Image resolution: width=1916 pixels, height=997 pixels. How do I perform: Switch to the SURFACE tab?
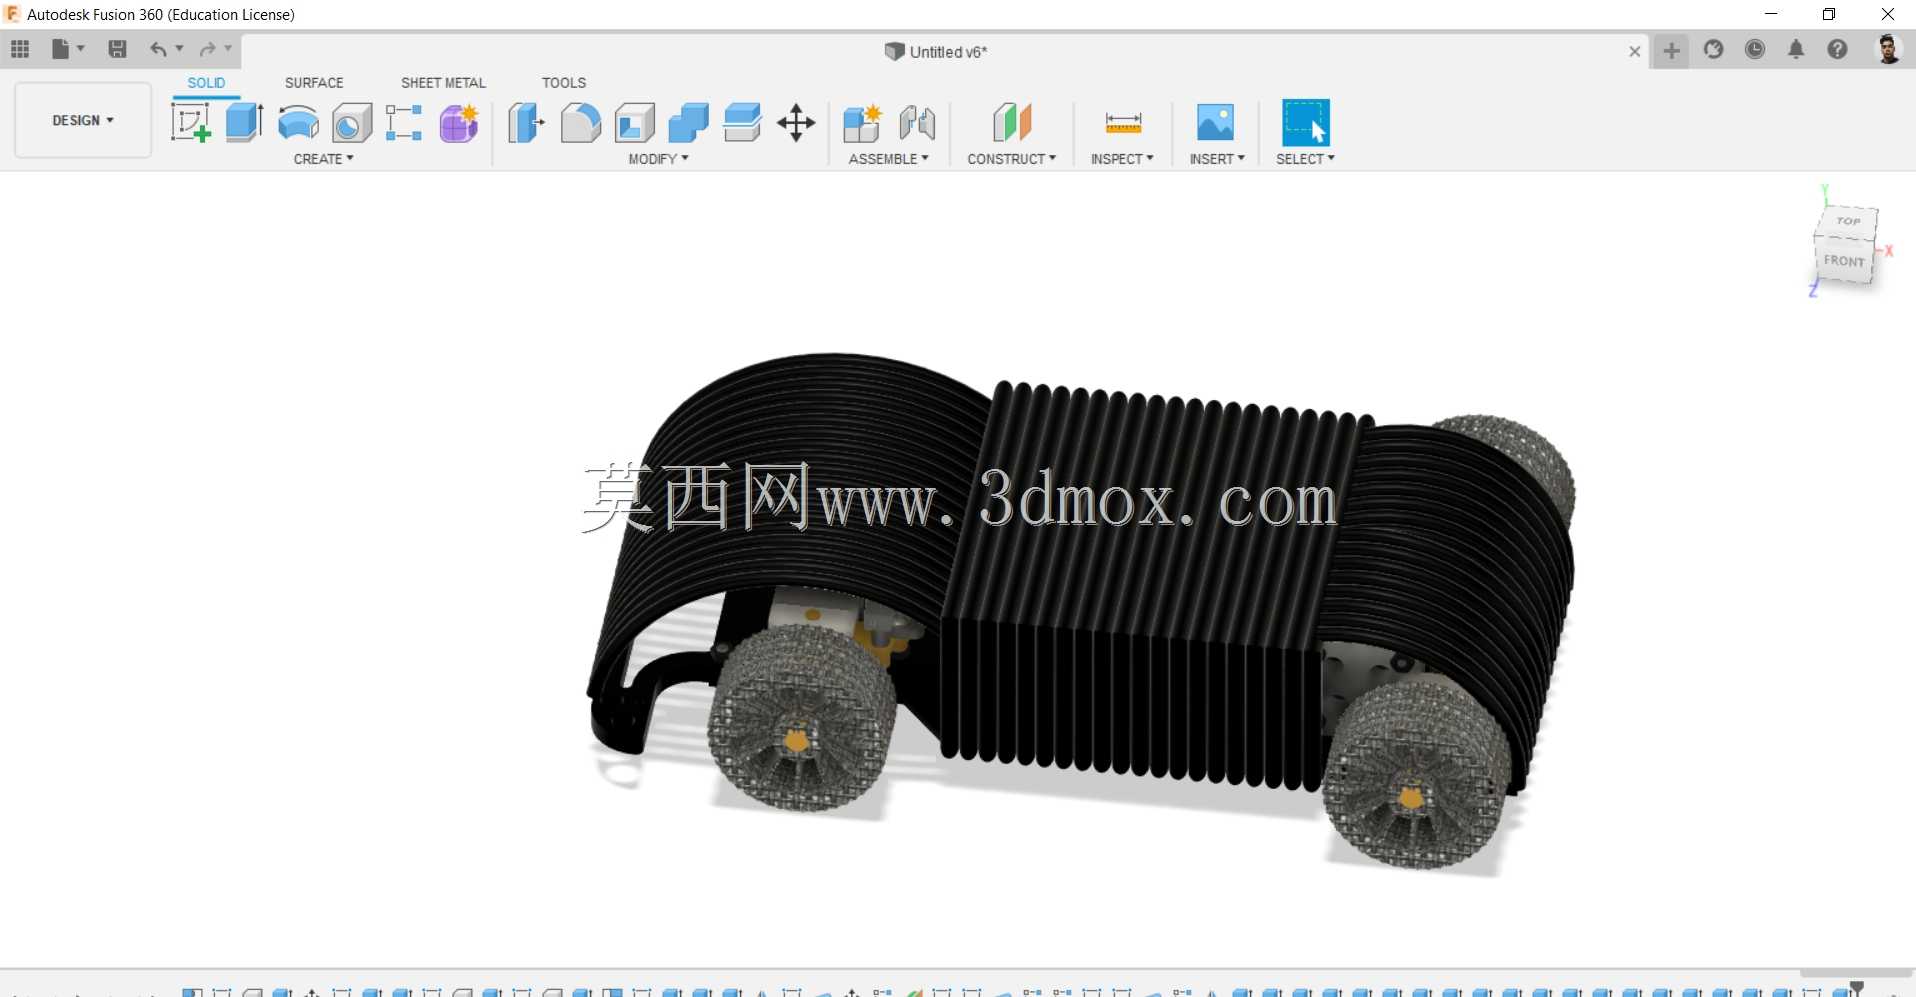(314, 83)
